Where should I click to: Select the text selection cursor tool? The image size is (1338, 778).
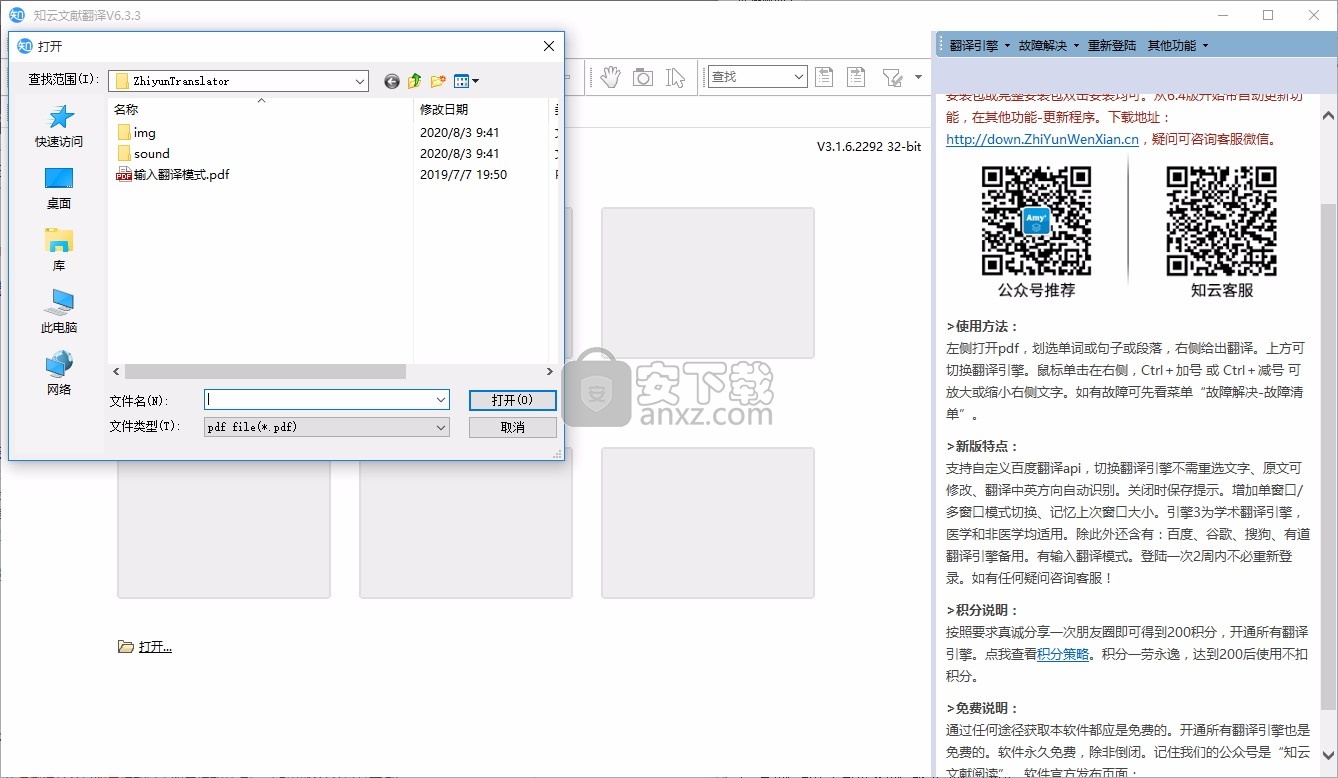676,77
